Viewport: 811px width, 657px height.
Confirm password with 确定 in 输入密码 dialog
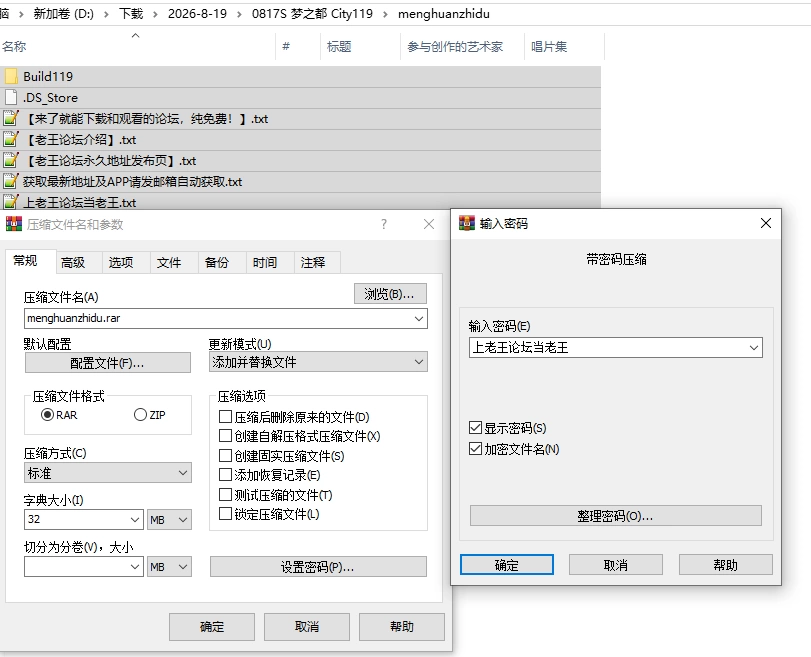point(507,565)
